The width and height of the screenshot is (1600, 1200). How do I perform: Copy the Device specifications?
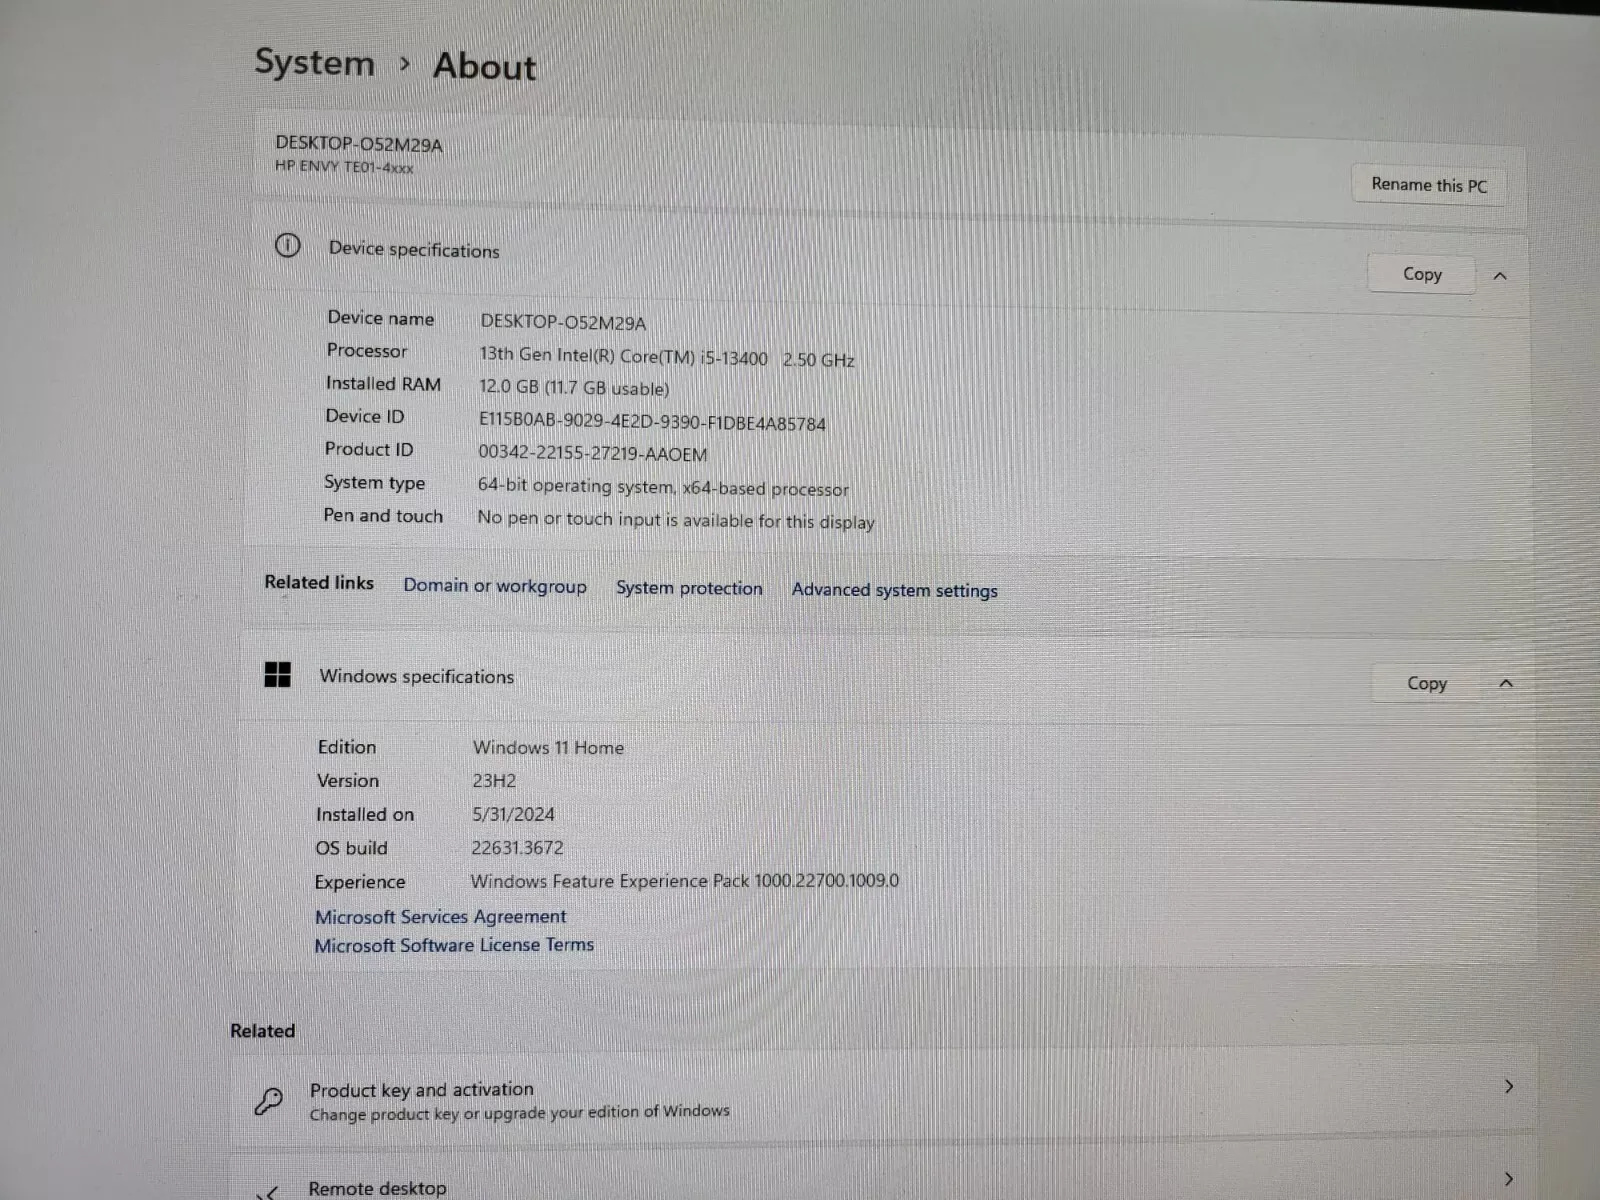pos(1421,275)
